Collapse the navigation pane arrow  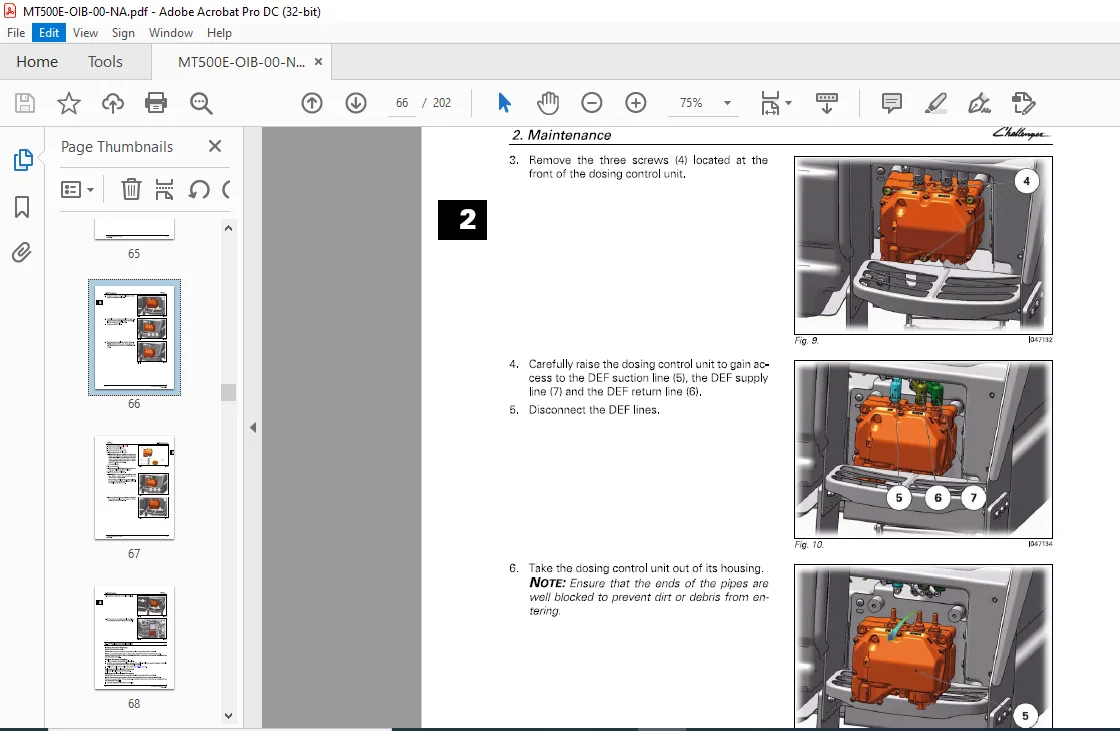click(x=253, y=427)
